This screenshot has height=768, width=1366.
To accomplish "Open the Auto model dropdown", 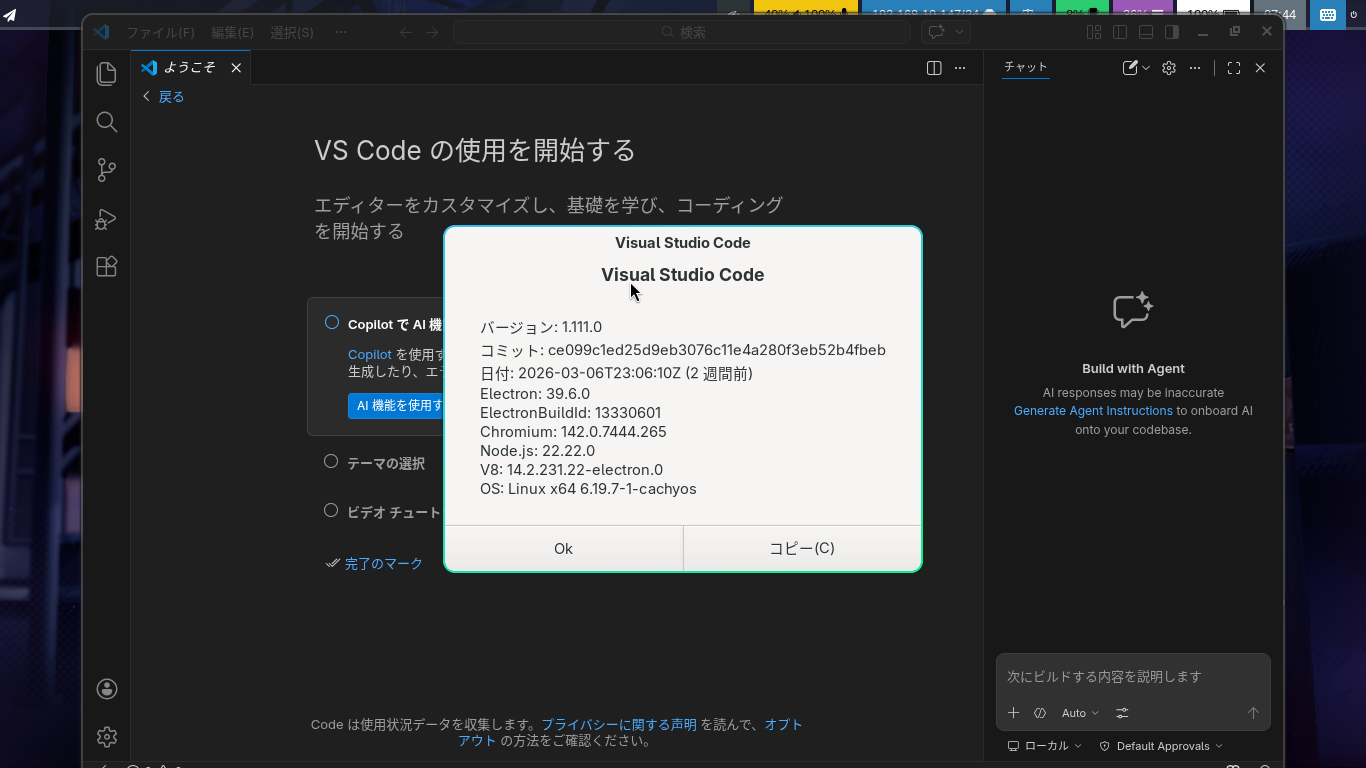I will pos(1080,713).
